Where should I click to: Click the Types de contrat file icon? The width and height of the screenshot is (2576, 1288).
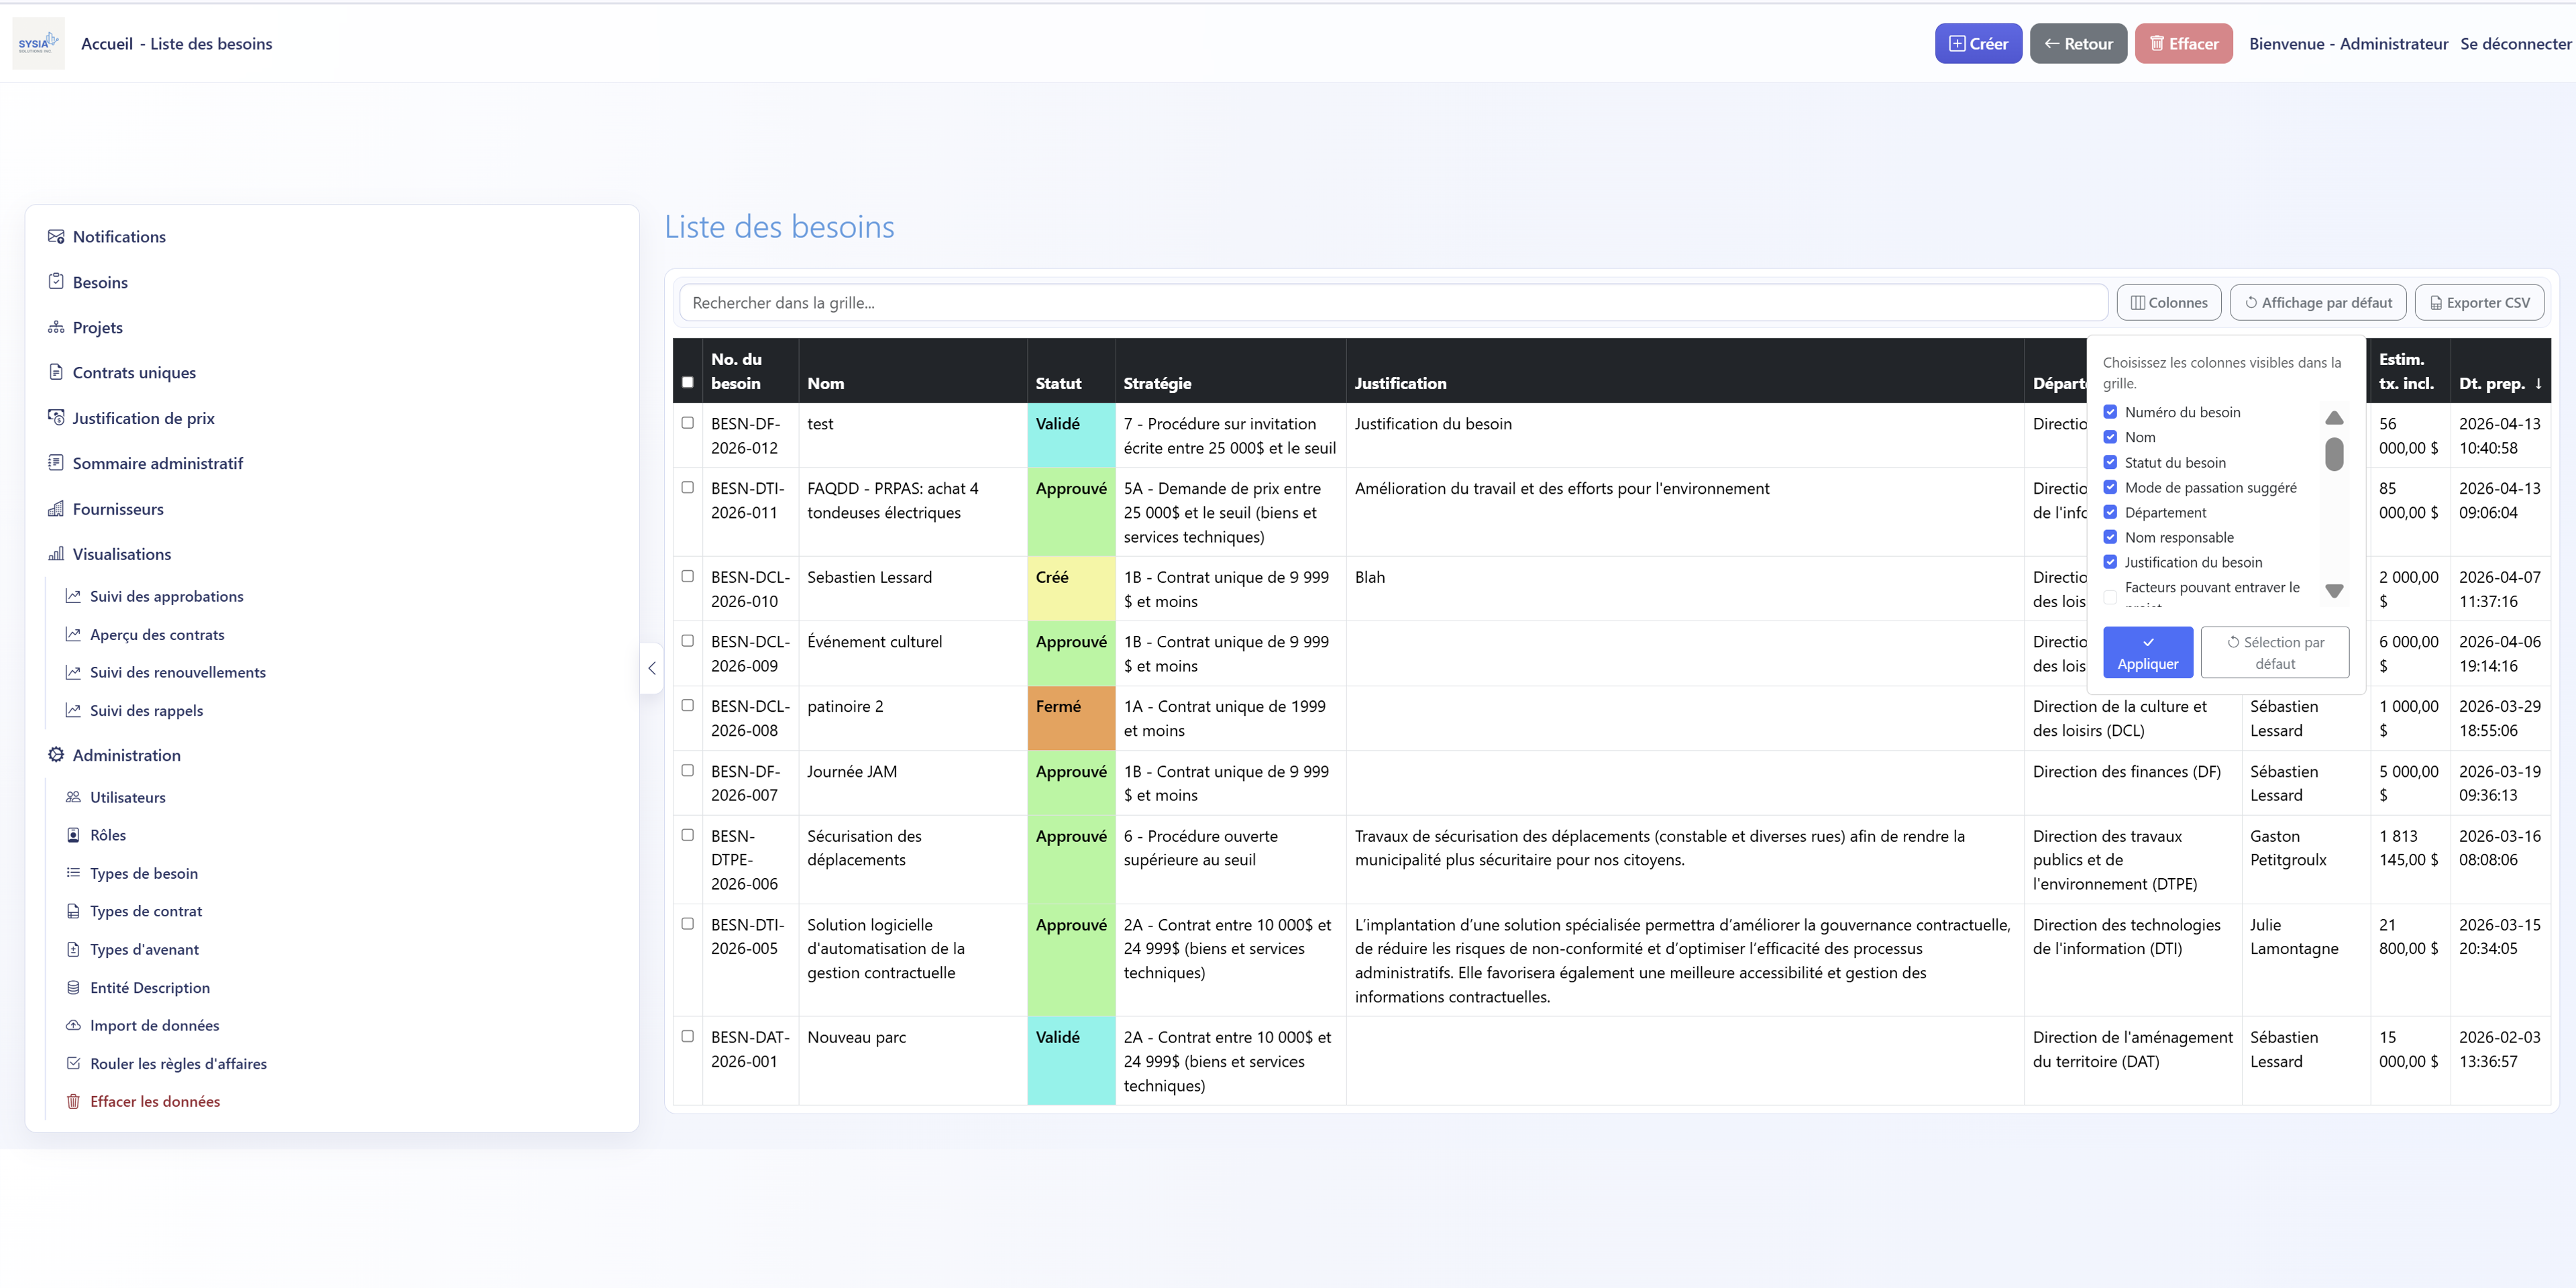point(73,911)
